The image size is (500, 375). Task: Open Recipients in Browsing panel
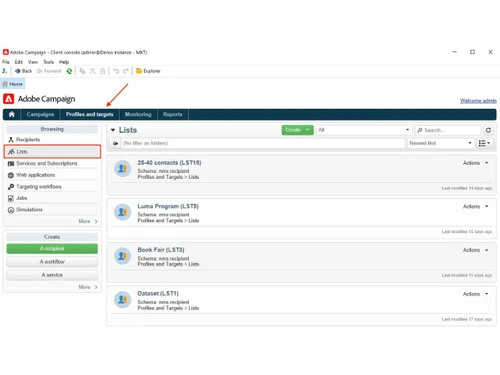[52, 140]
